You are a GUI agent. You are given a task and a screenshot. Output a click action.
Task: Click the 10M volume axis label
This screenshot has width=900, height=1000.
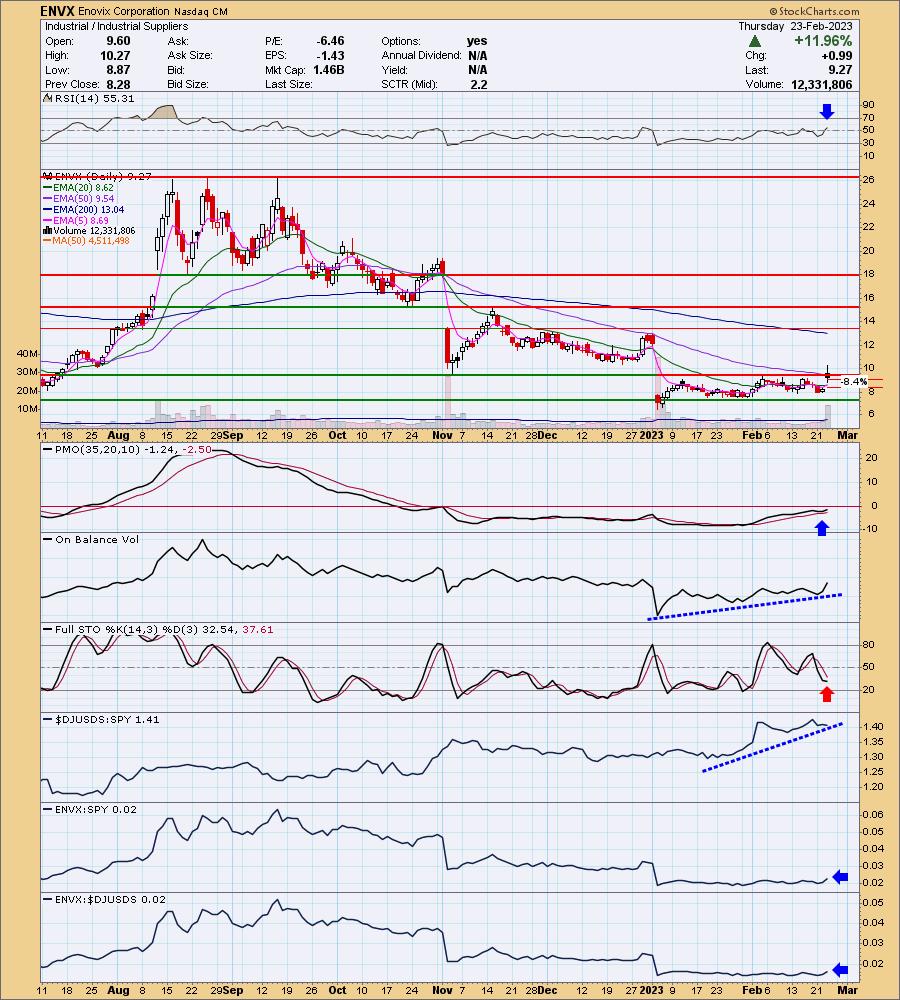point(27,408)
